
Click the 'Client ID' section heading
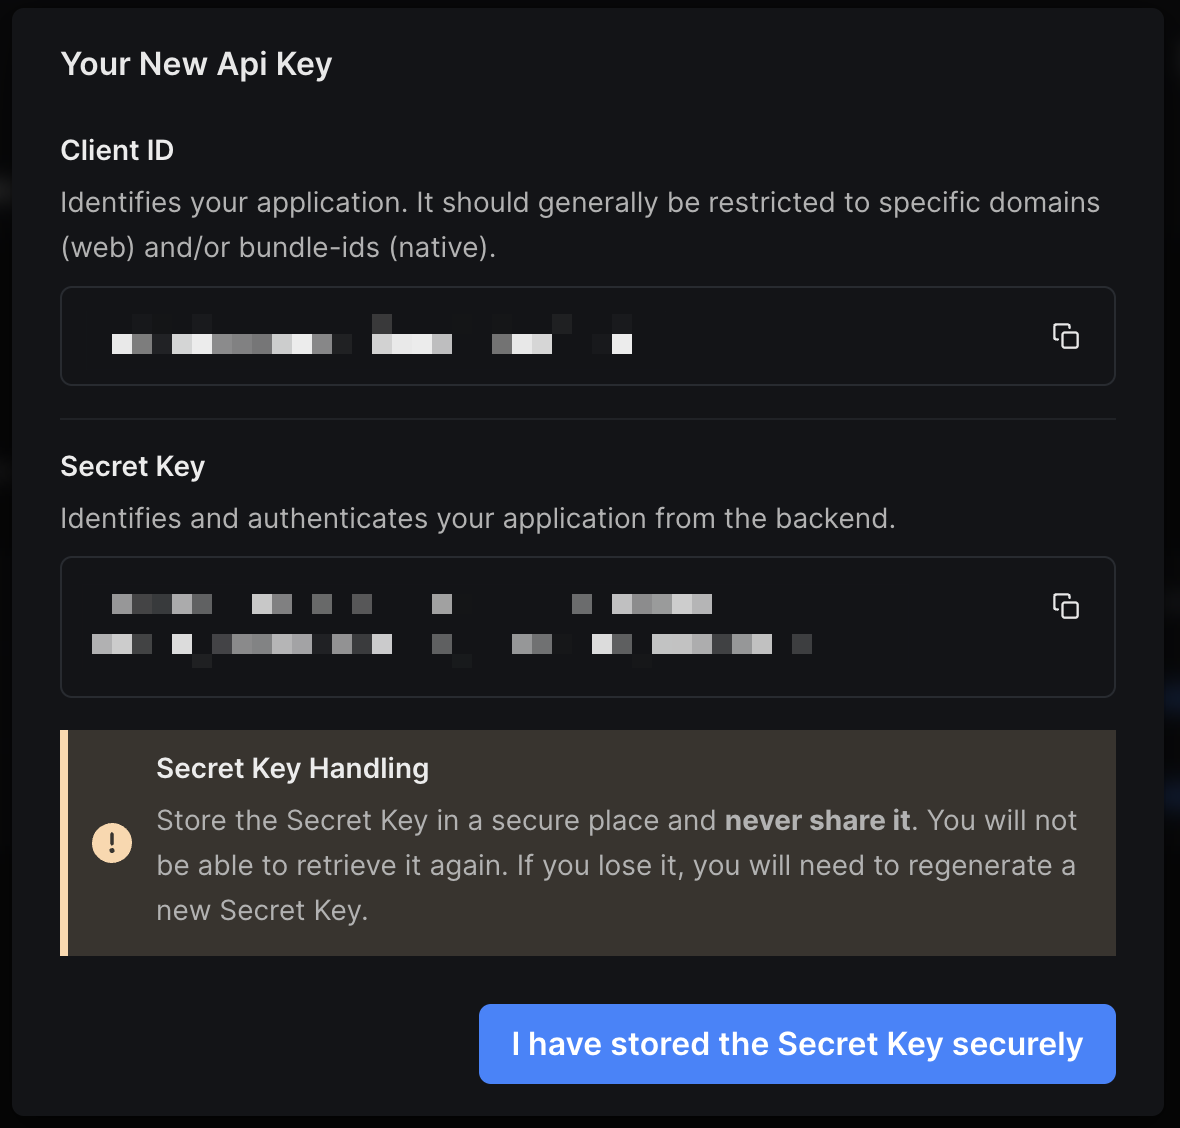(x=117, y=150)
